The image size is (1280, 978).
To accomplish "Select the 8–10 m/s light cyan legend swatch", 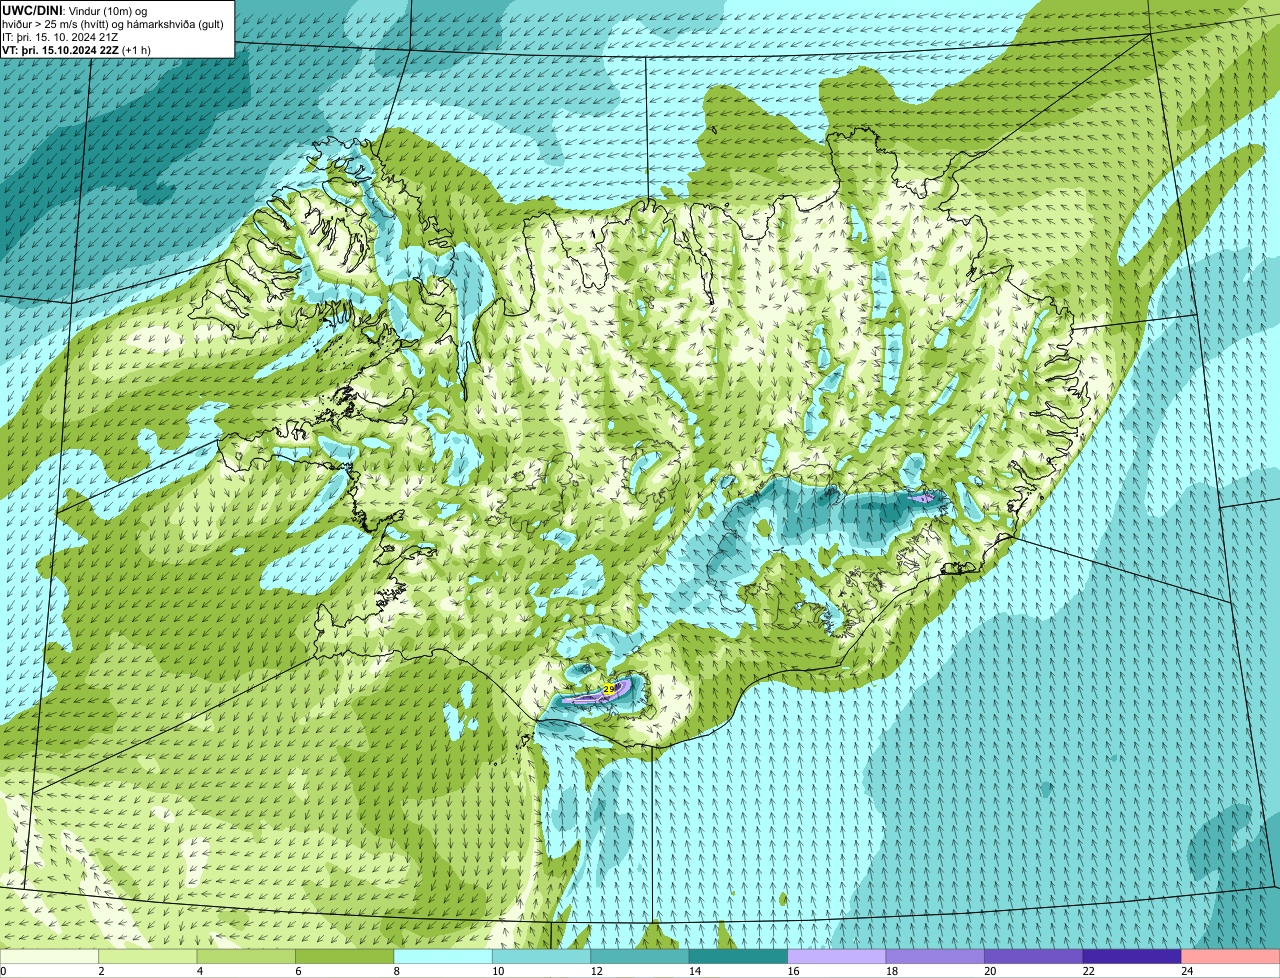I will point(444,957).
